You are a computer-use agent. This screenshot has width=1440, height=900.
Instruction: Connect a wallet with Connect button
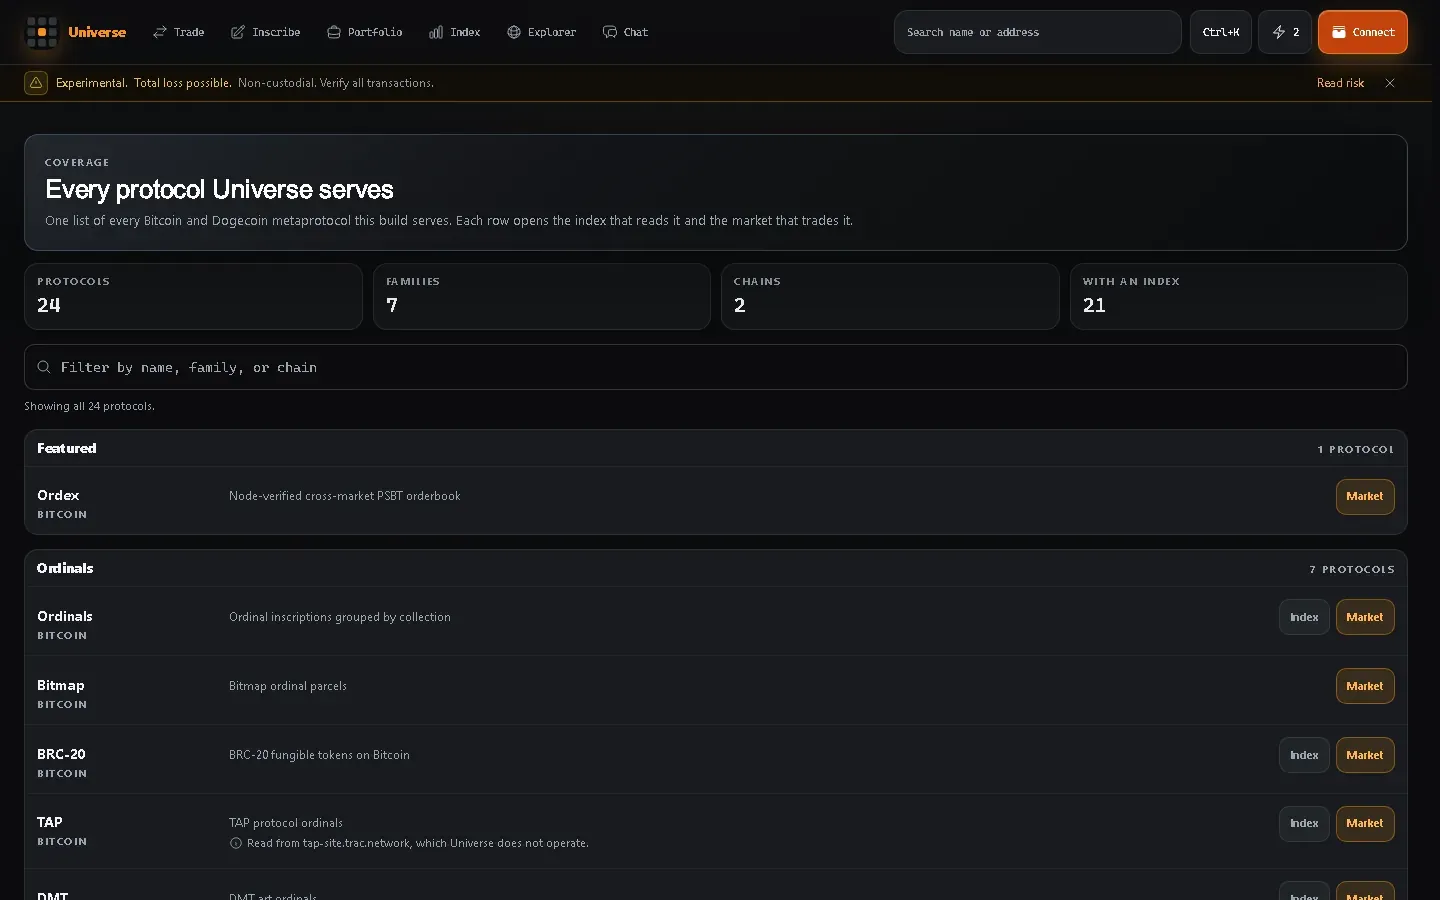[1363, 32]
